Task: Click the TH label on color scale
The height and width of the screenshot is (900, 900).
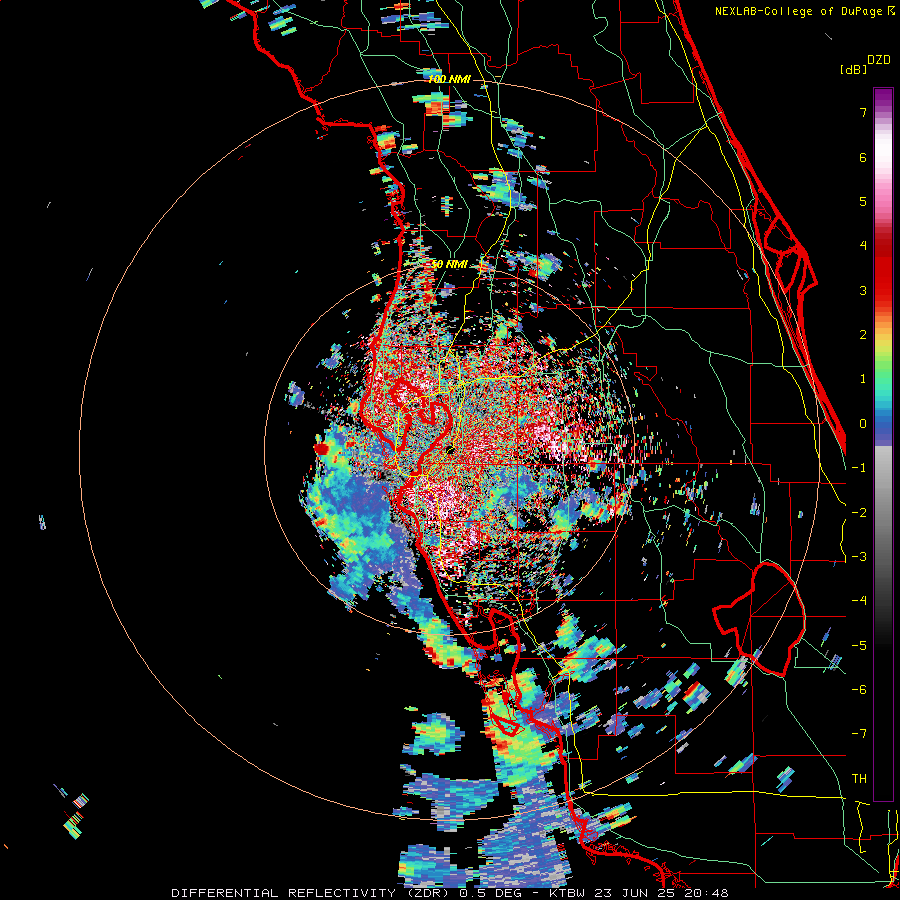Action: [859, 779]
